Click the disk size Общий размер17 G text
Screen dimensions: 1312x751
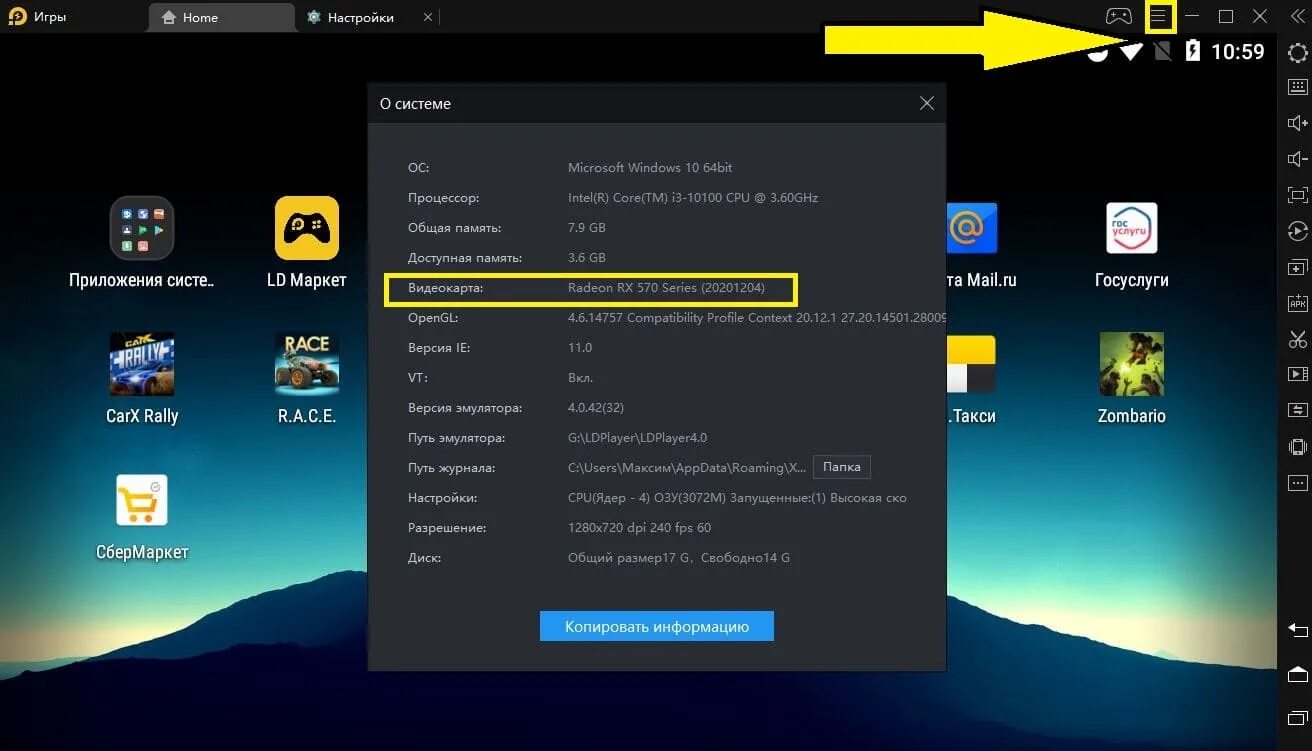679,558
